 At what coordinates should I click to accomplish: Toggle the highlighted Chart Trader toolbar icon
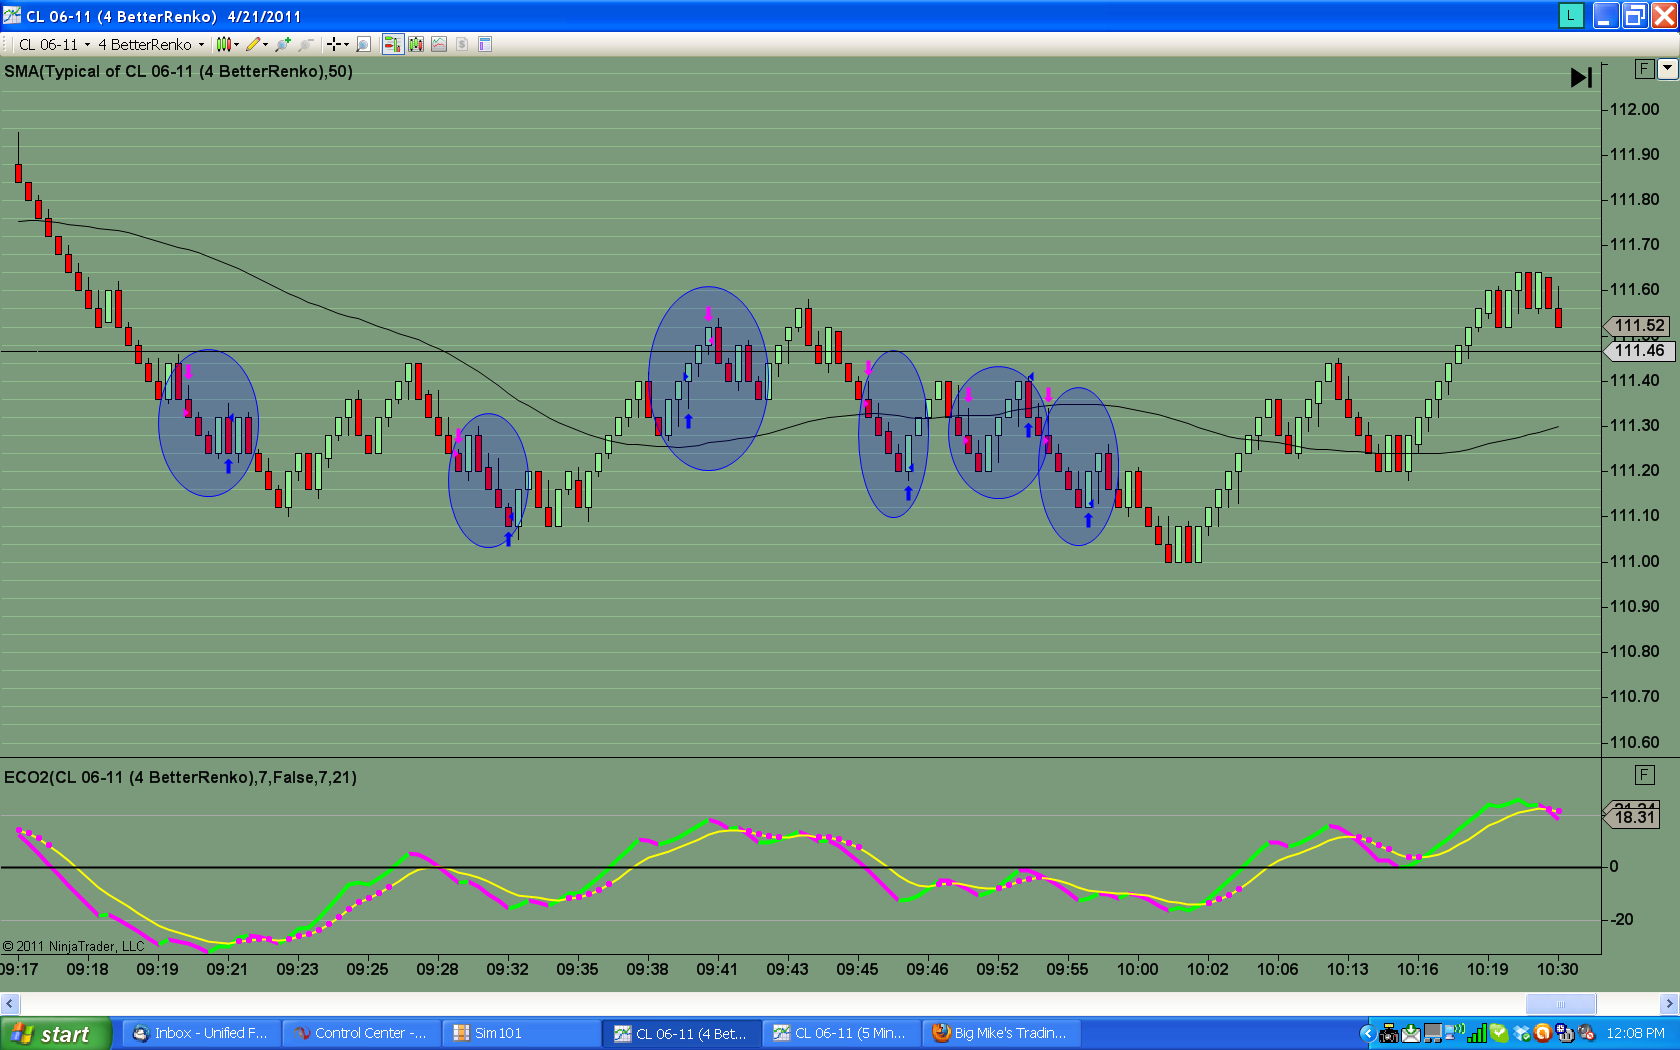(392, 44)
